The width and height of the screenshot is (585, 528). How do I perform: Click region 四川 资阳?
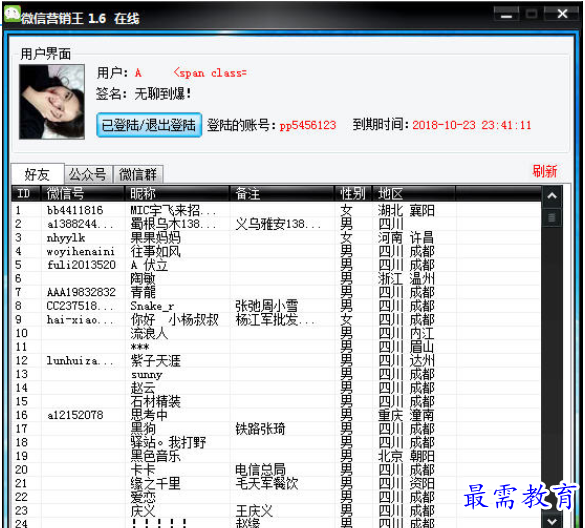[x=406, y=484]
